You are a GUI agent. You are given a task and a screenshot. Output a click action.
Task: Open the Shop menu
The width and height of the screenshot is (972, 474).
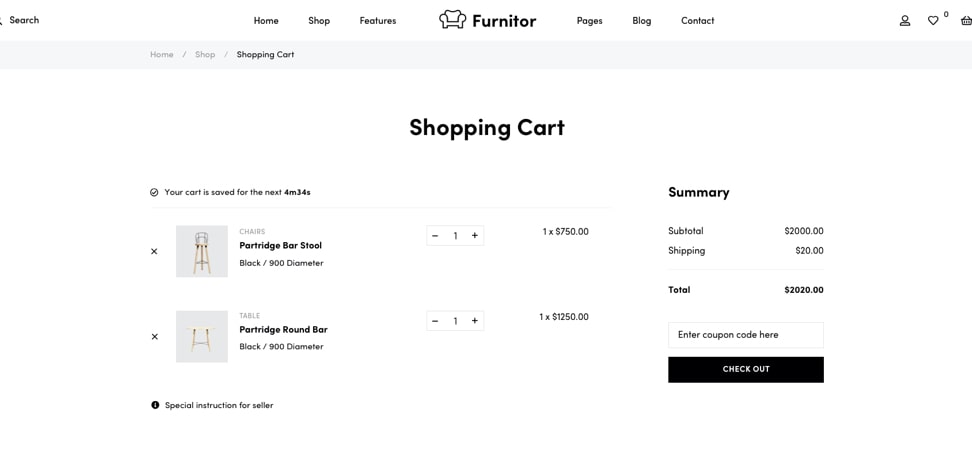319,20
